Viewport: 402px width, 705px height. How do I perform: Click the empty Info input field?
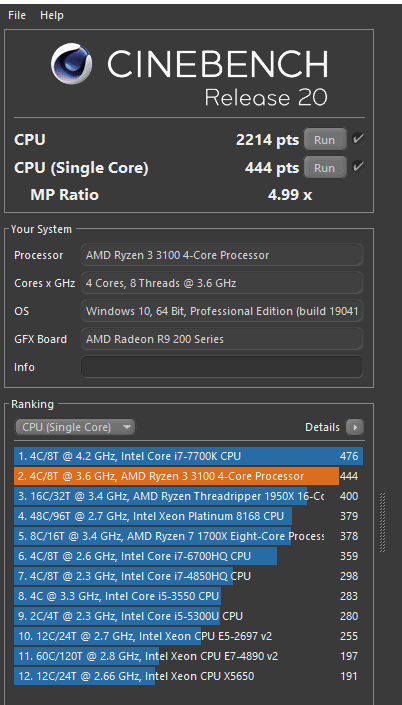click(222, 367)
